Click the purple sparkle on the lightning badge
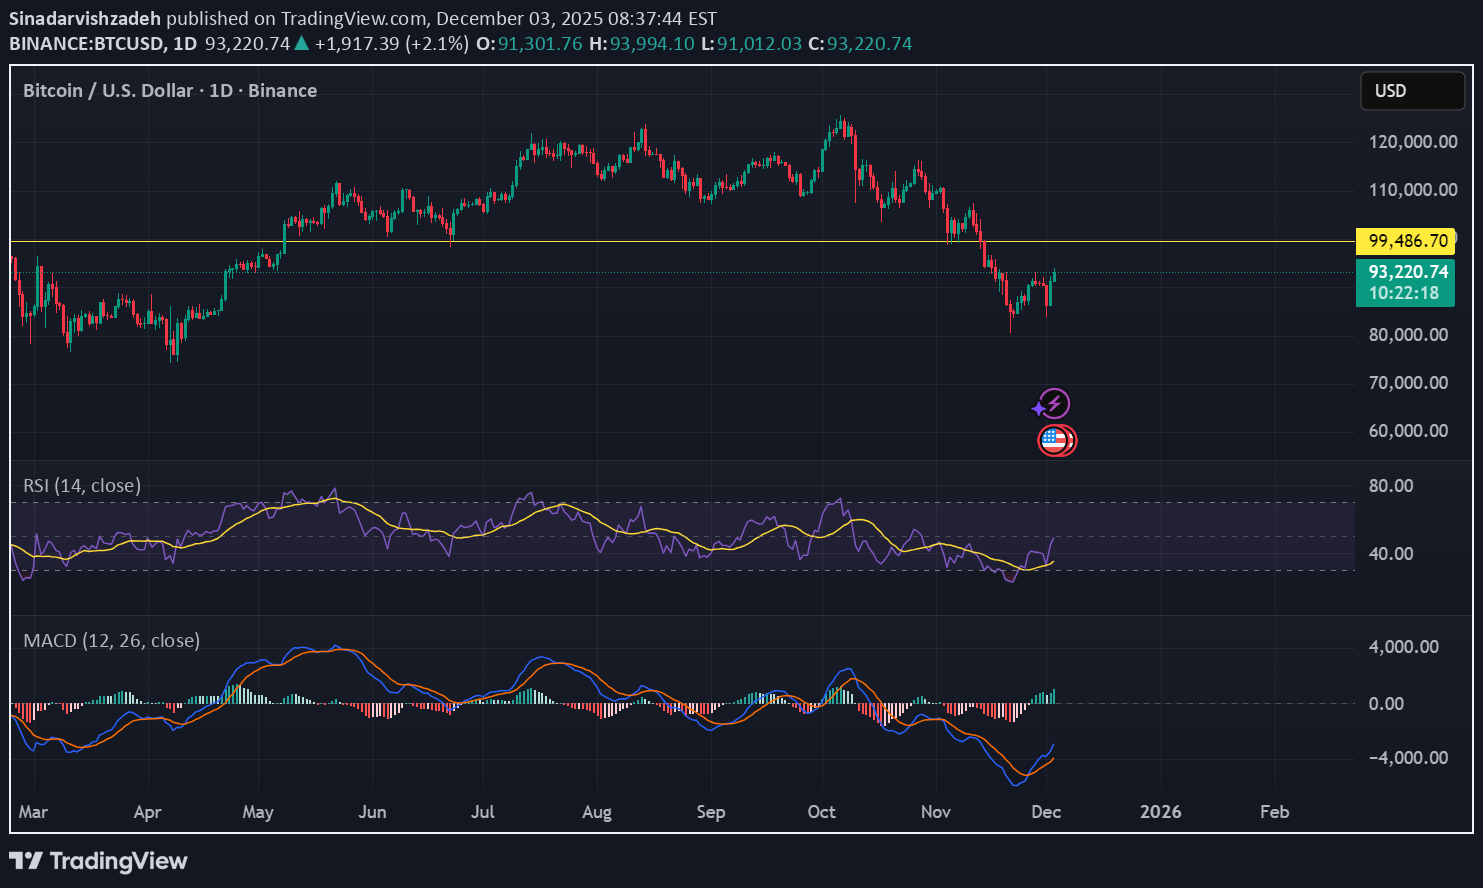This screenshot has width=1483, height=888. [x=1040, y=408]
